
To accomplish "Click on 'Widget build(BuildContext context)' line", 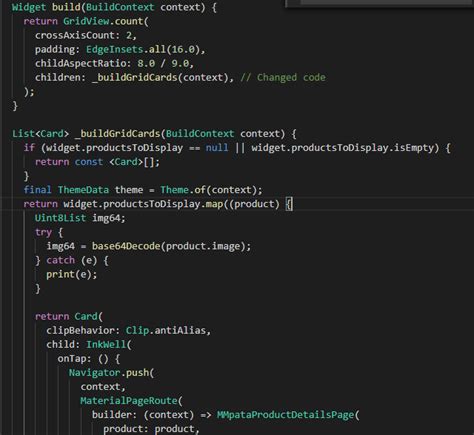I will (114, 7).
